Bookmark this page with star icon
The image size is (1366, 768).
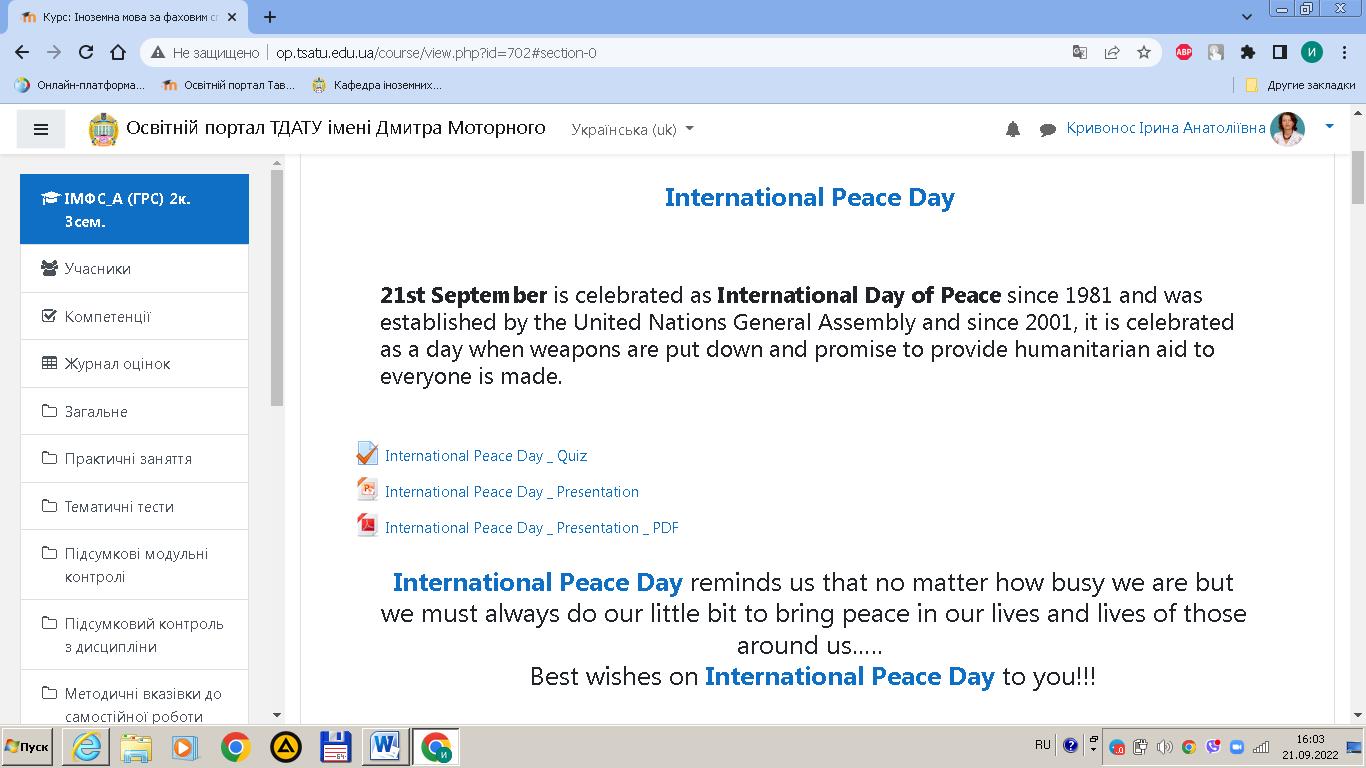1144,53
